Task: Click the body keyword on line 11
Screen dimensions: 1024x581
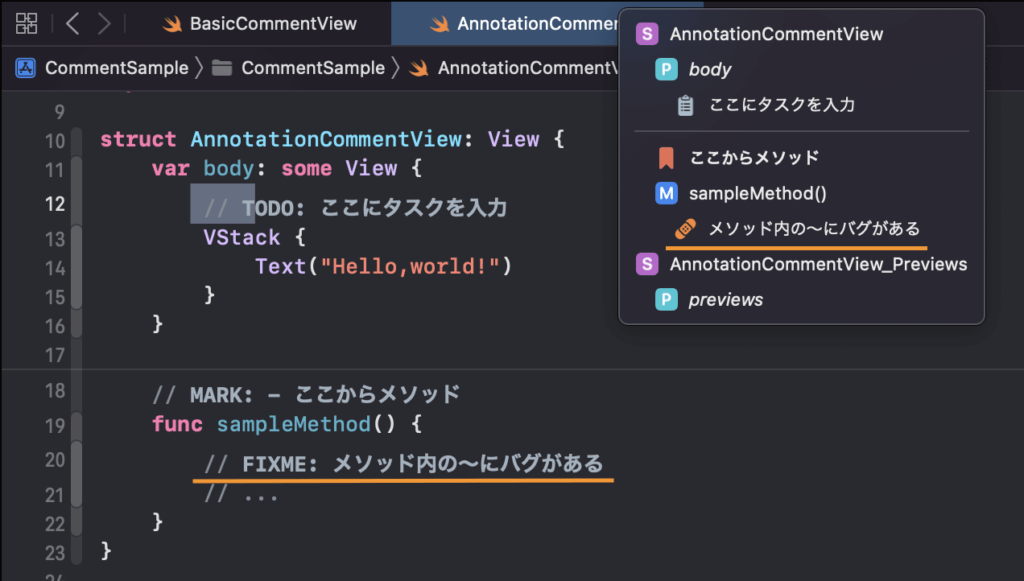Action: point(229,168)
